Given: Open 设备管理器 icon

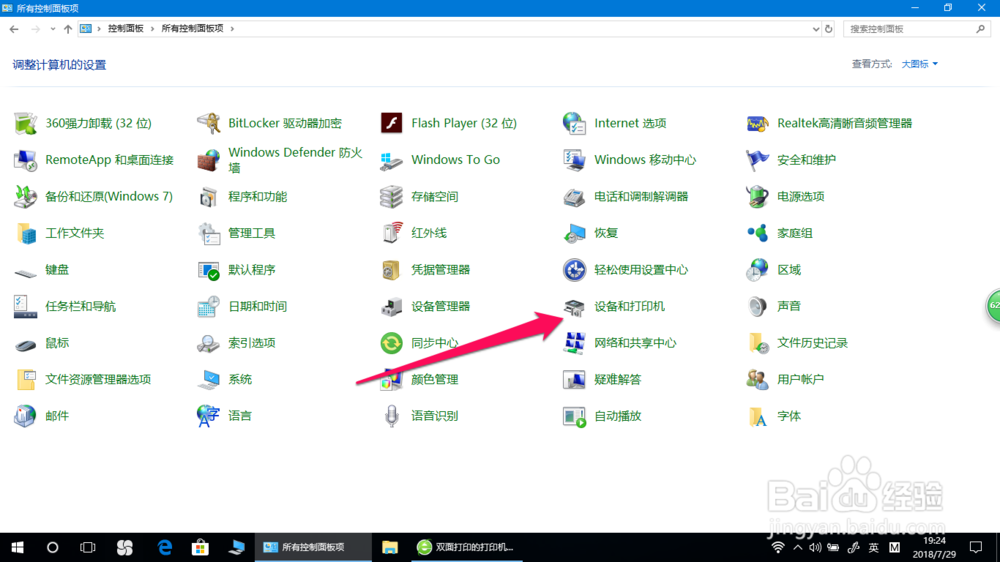Looking at the screenshot, I should (392, 307).
